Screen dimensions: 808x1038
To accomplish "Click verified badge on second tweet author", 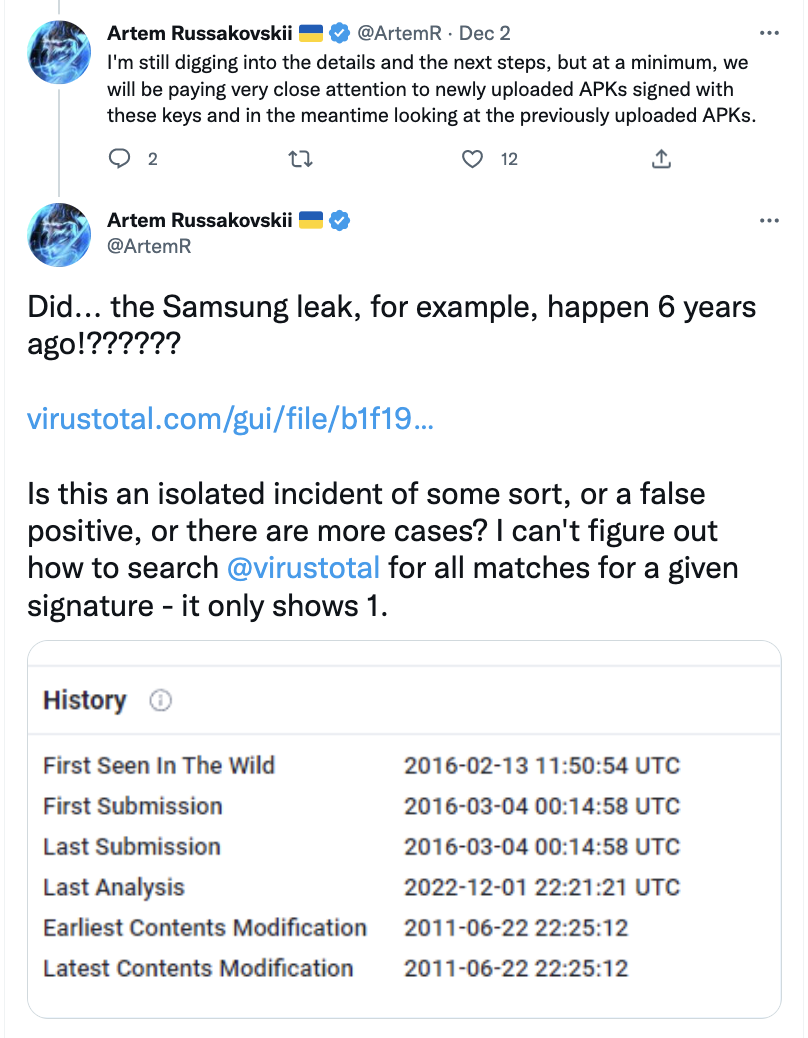I will [340, 220].
